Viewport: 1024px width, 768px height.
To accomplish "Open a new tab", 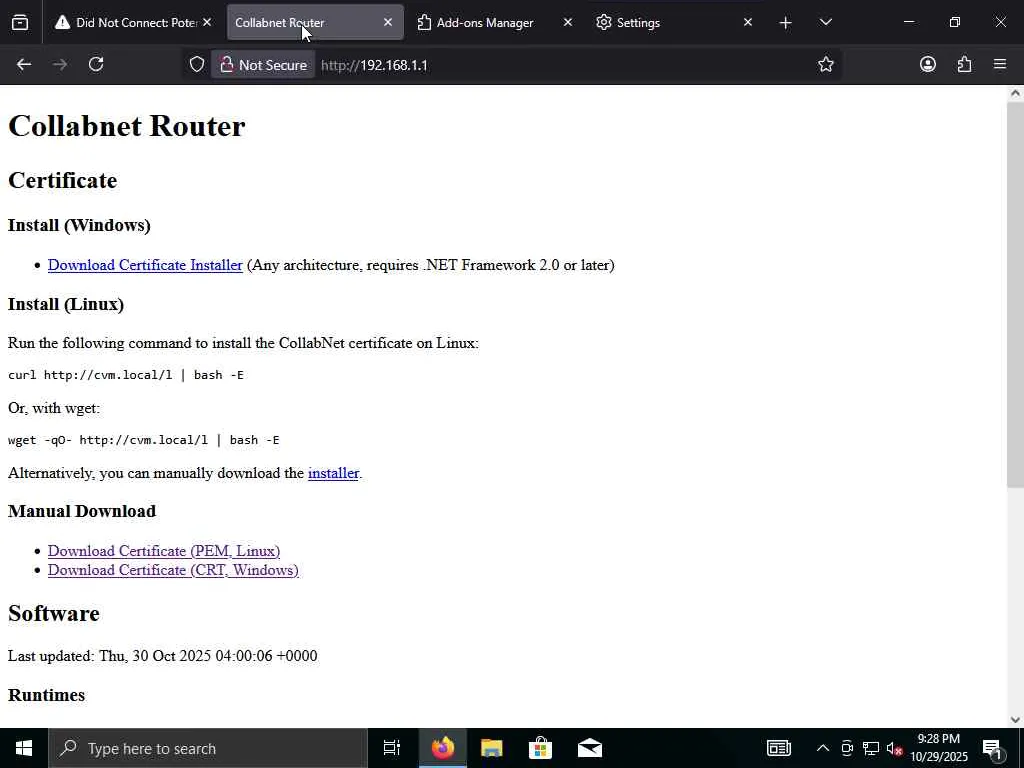I will (786, 23).
